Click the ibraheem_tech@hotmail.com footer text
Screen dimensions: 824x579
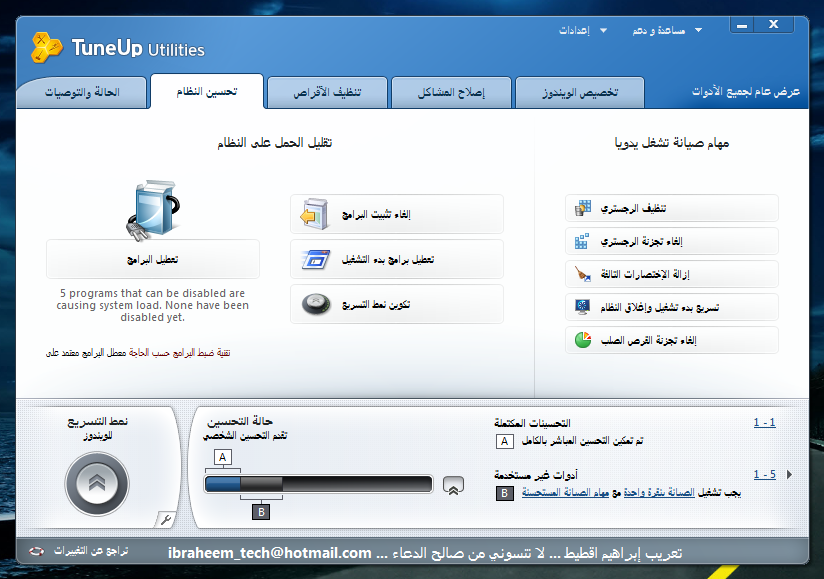[270, 553]
